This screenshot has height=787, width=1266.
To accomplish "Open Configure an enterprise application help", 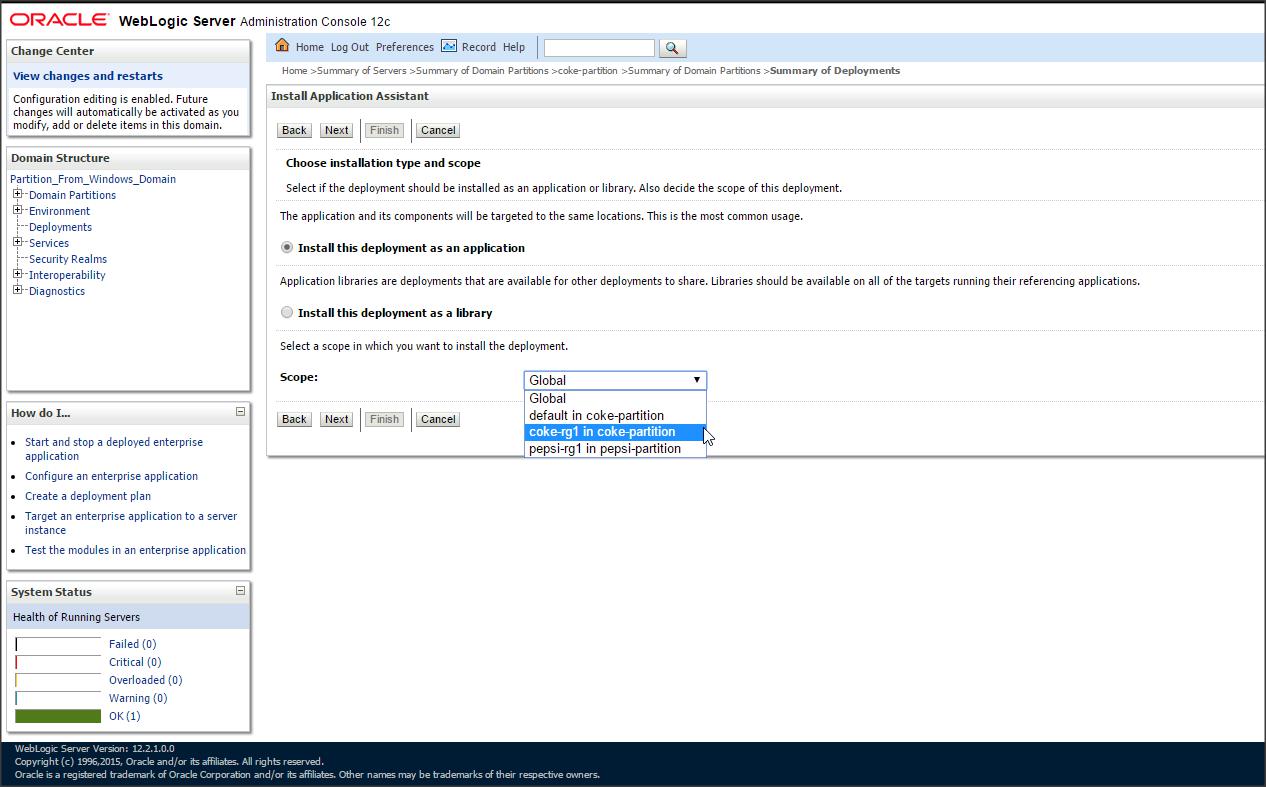I will coord(111,476).
